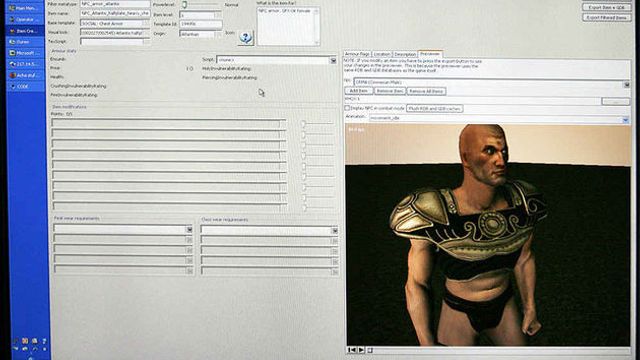Switch to the Location tab
This screenshot has width=640, height=360.
click(382, 54)
